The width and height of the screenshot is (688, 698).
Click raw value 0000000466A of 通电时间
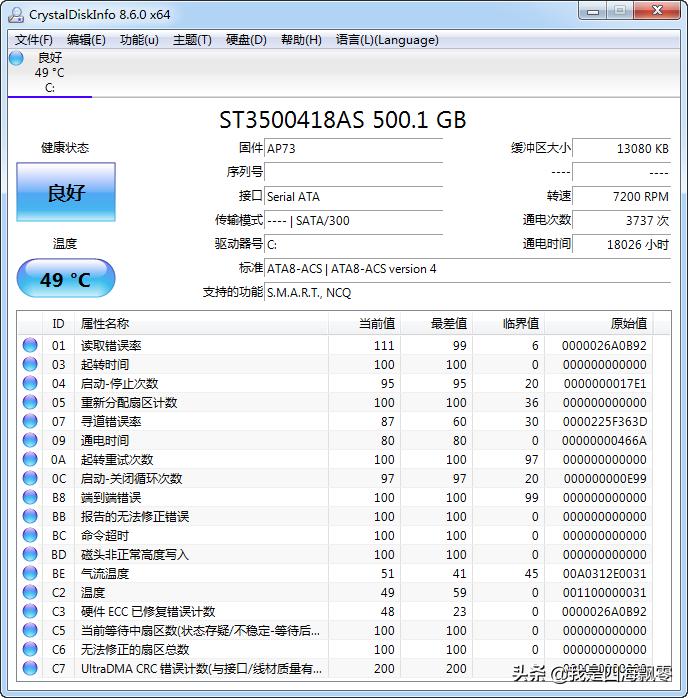click(605, 440)
